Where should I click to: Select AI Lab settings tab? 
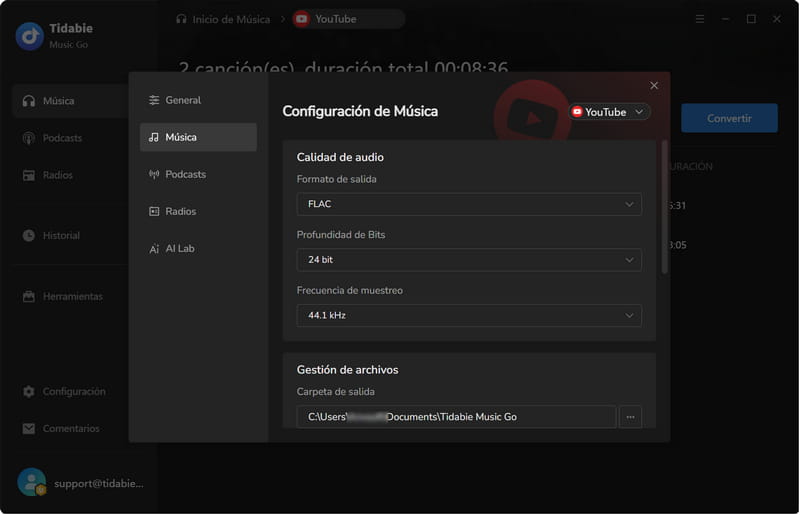pos(198,249)
